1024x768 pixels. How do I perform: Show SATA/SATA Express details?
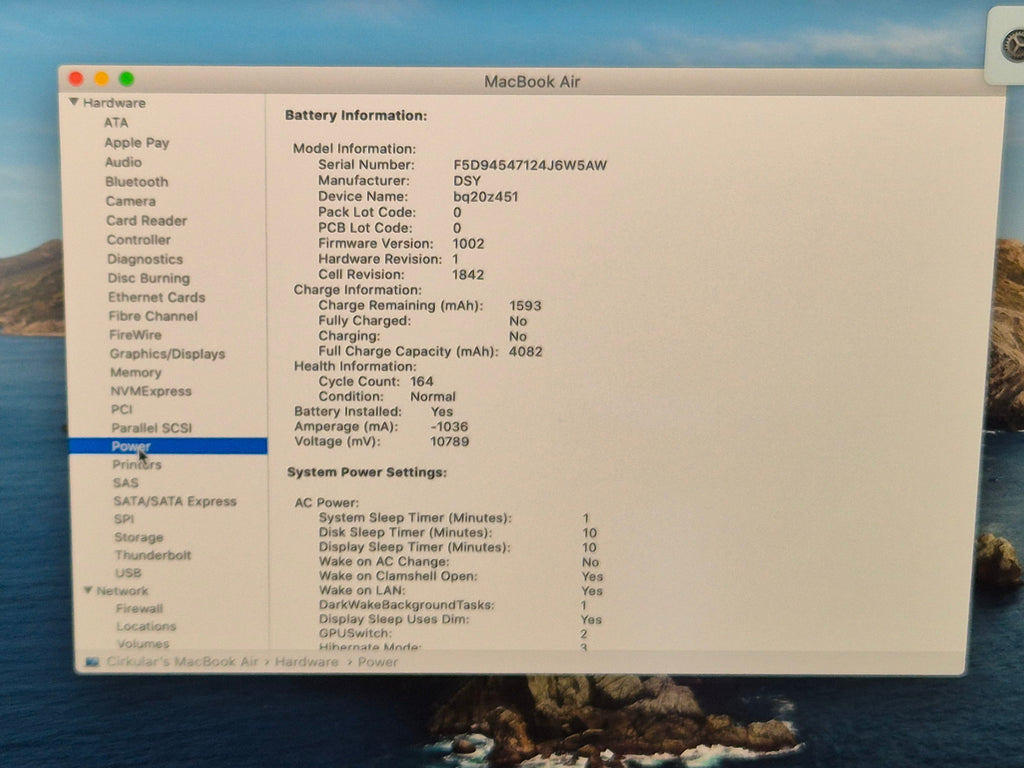175,501
